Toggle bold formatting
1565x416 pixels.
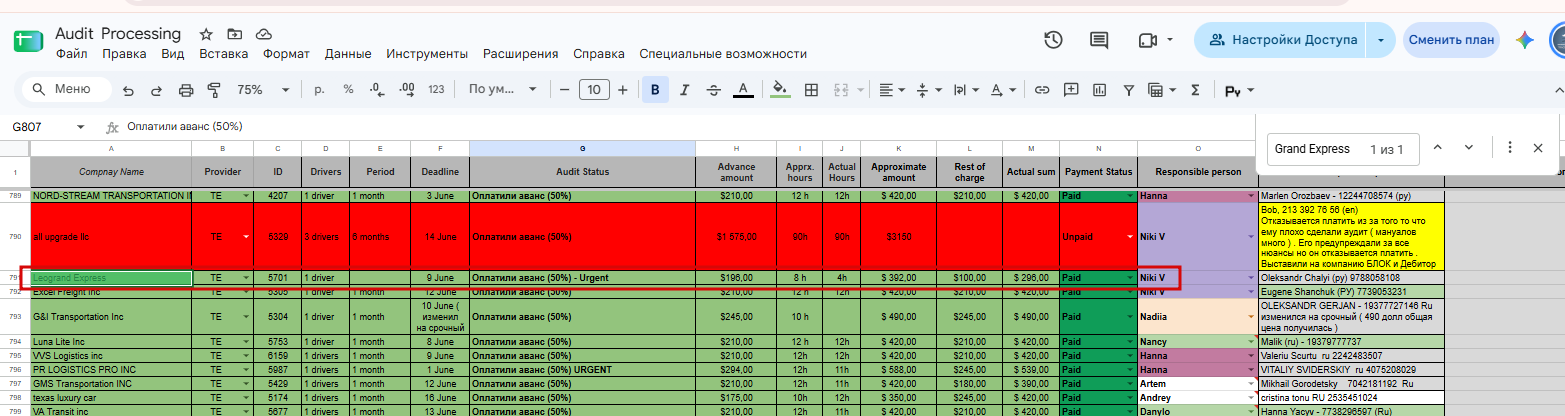[x=655, y=90]
